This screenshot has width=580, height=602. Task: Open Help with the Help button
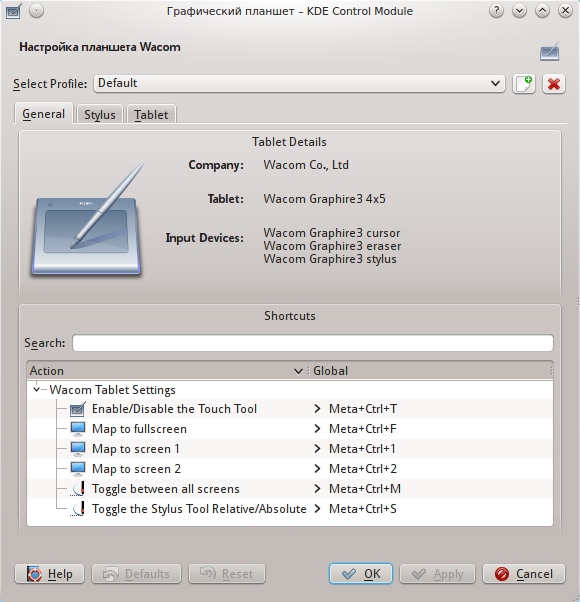click(x=49, y=574)
